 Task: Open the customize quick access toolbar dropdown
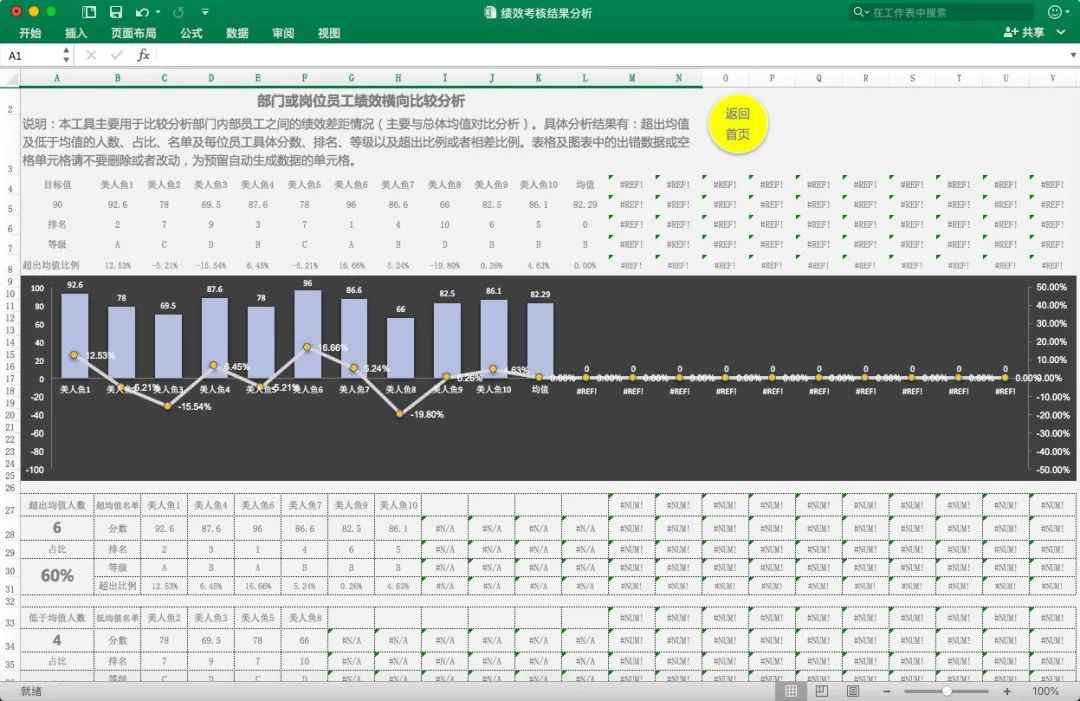[x=205, y=12]
